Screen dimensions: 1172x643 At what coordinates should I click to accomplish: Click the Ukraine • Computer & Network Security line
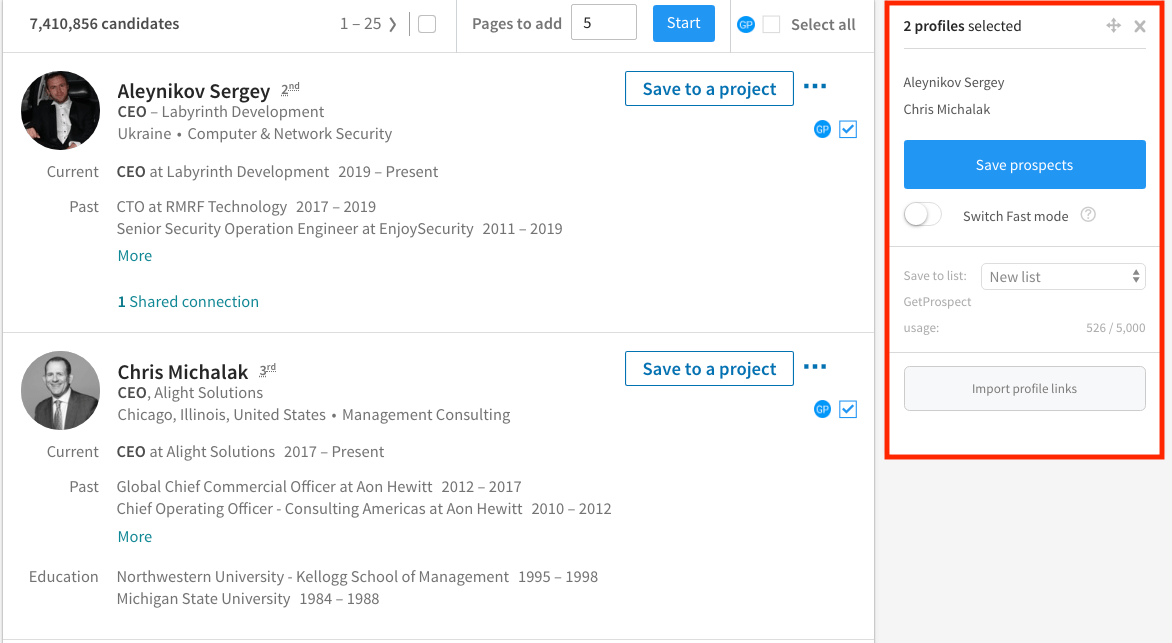[x=255, y=134]
